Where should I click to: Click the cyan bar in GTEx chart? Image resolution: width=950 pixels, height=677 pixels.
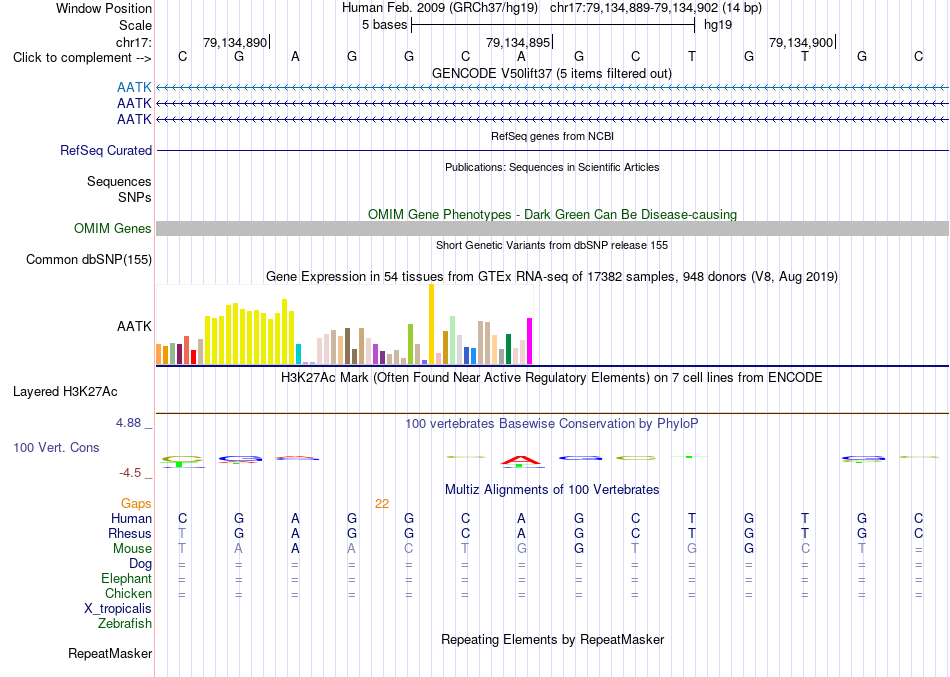[x=298, y=354]
